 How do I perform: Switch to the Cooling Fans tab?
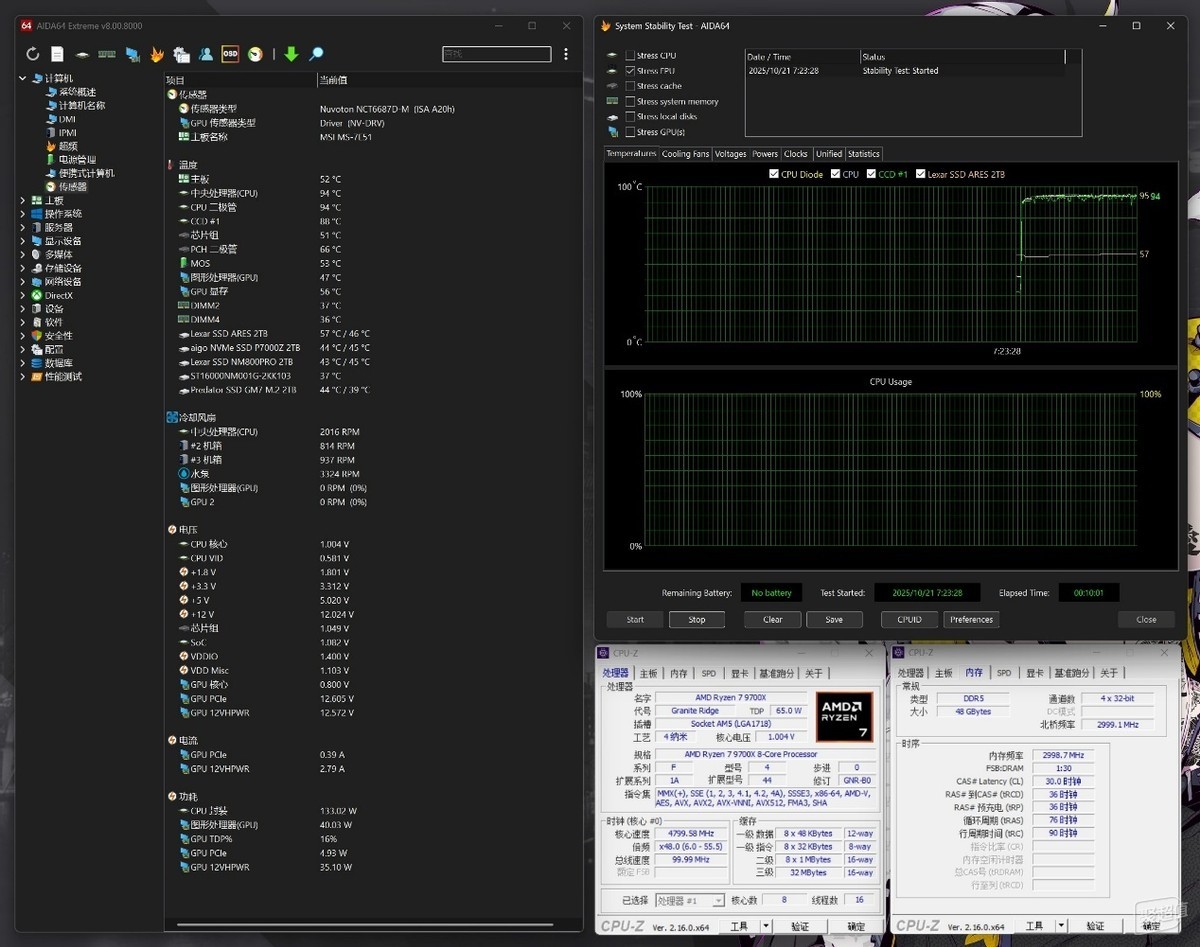686,154
